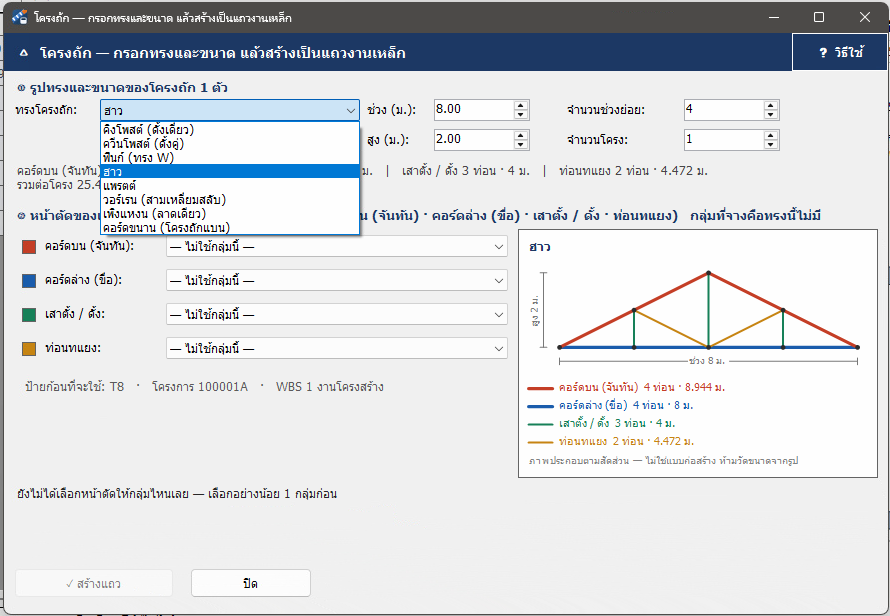This screenshot has height=616, width=890.
Task: Click the green เสาตั้ง / ดั้ง color swatch
Action: [x=29, y=315]
